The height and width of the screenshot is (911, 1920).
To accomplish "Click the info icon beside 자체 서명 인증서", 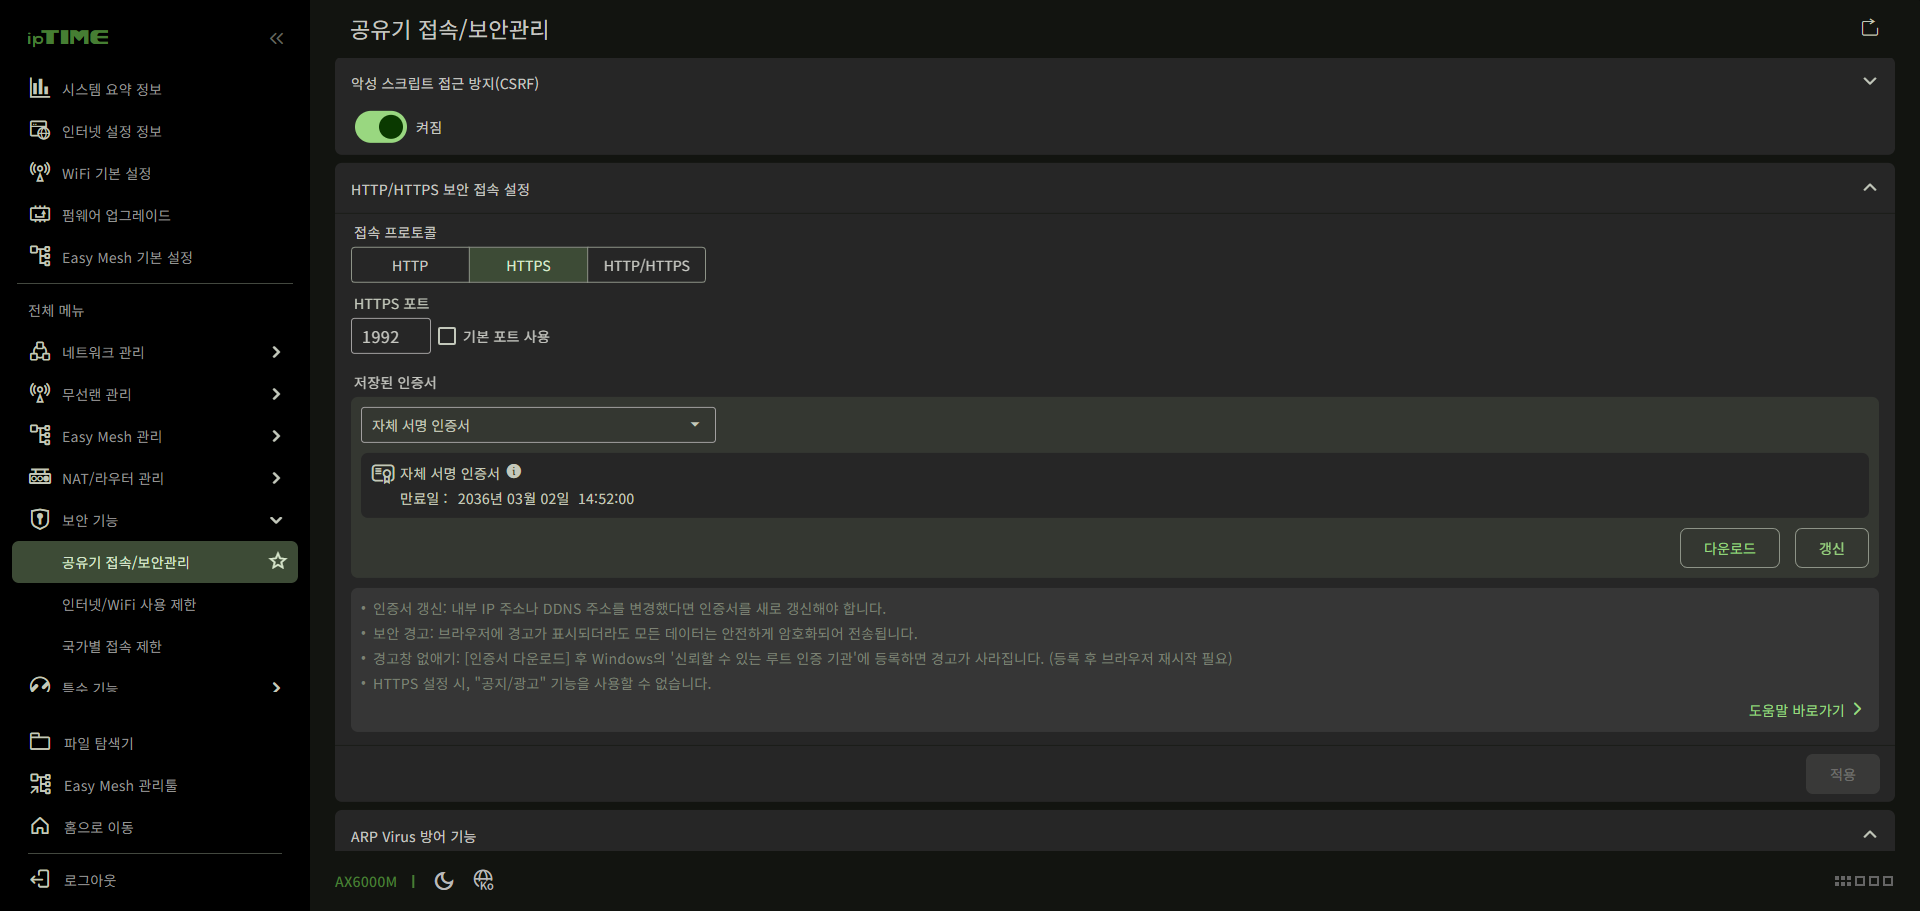I will 514,472.
